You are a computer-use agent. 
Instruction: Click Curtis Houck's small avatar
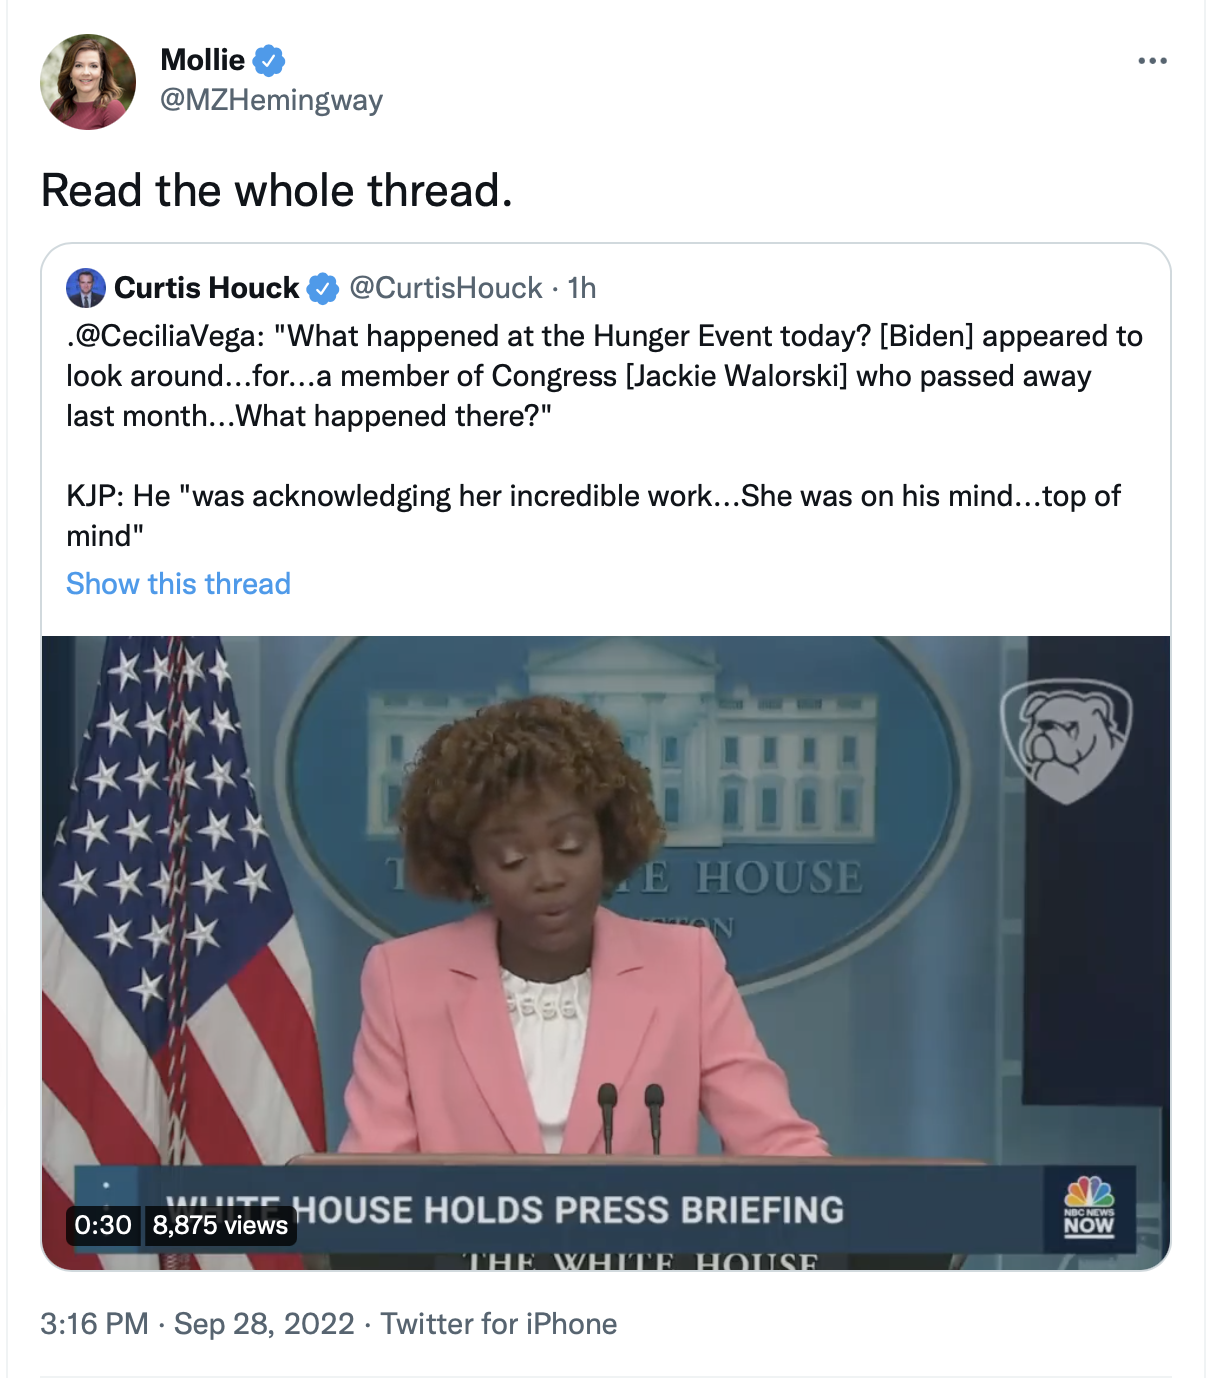point(86,288)
